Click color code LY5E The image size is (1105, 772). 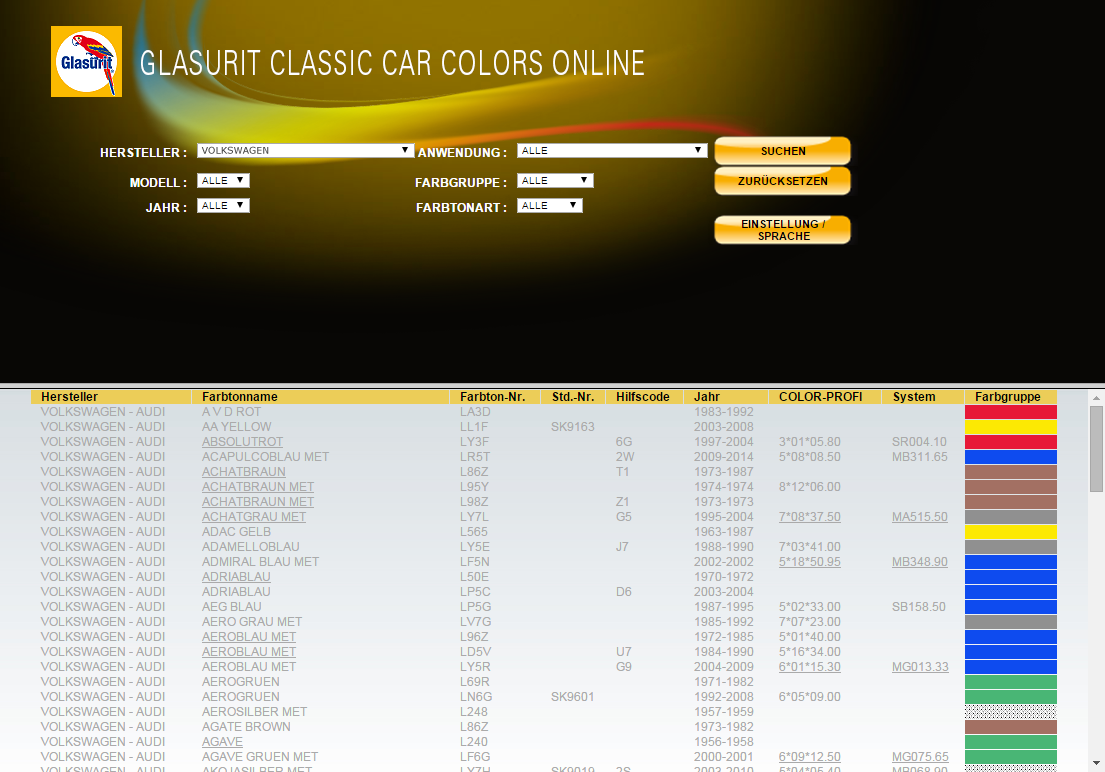[474, 546]
